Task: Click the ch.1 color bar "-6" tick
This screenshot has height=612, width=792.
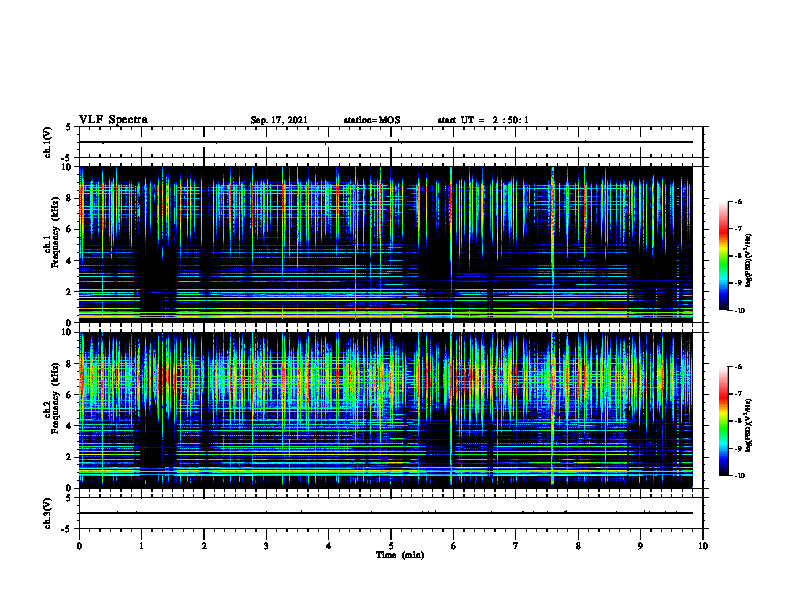Action: point(738,201)
